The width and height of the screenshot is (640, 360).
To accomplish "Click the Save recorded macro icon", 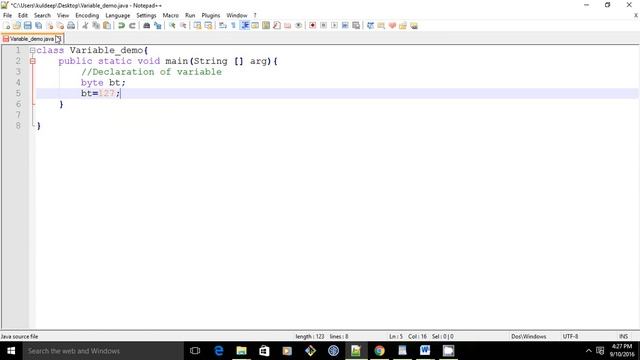I will [356, 25].
